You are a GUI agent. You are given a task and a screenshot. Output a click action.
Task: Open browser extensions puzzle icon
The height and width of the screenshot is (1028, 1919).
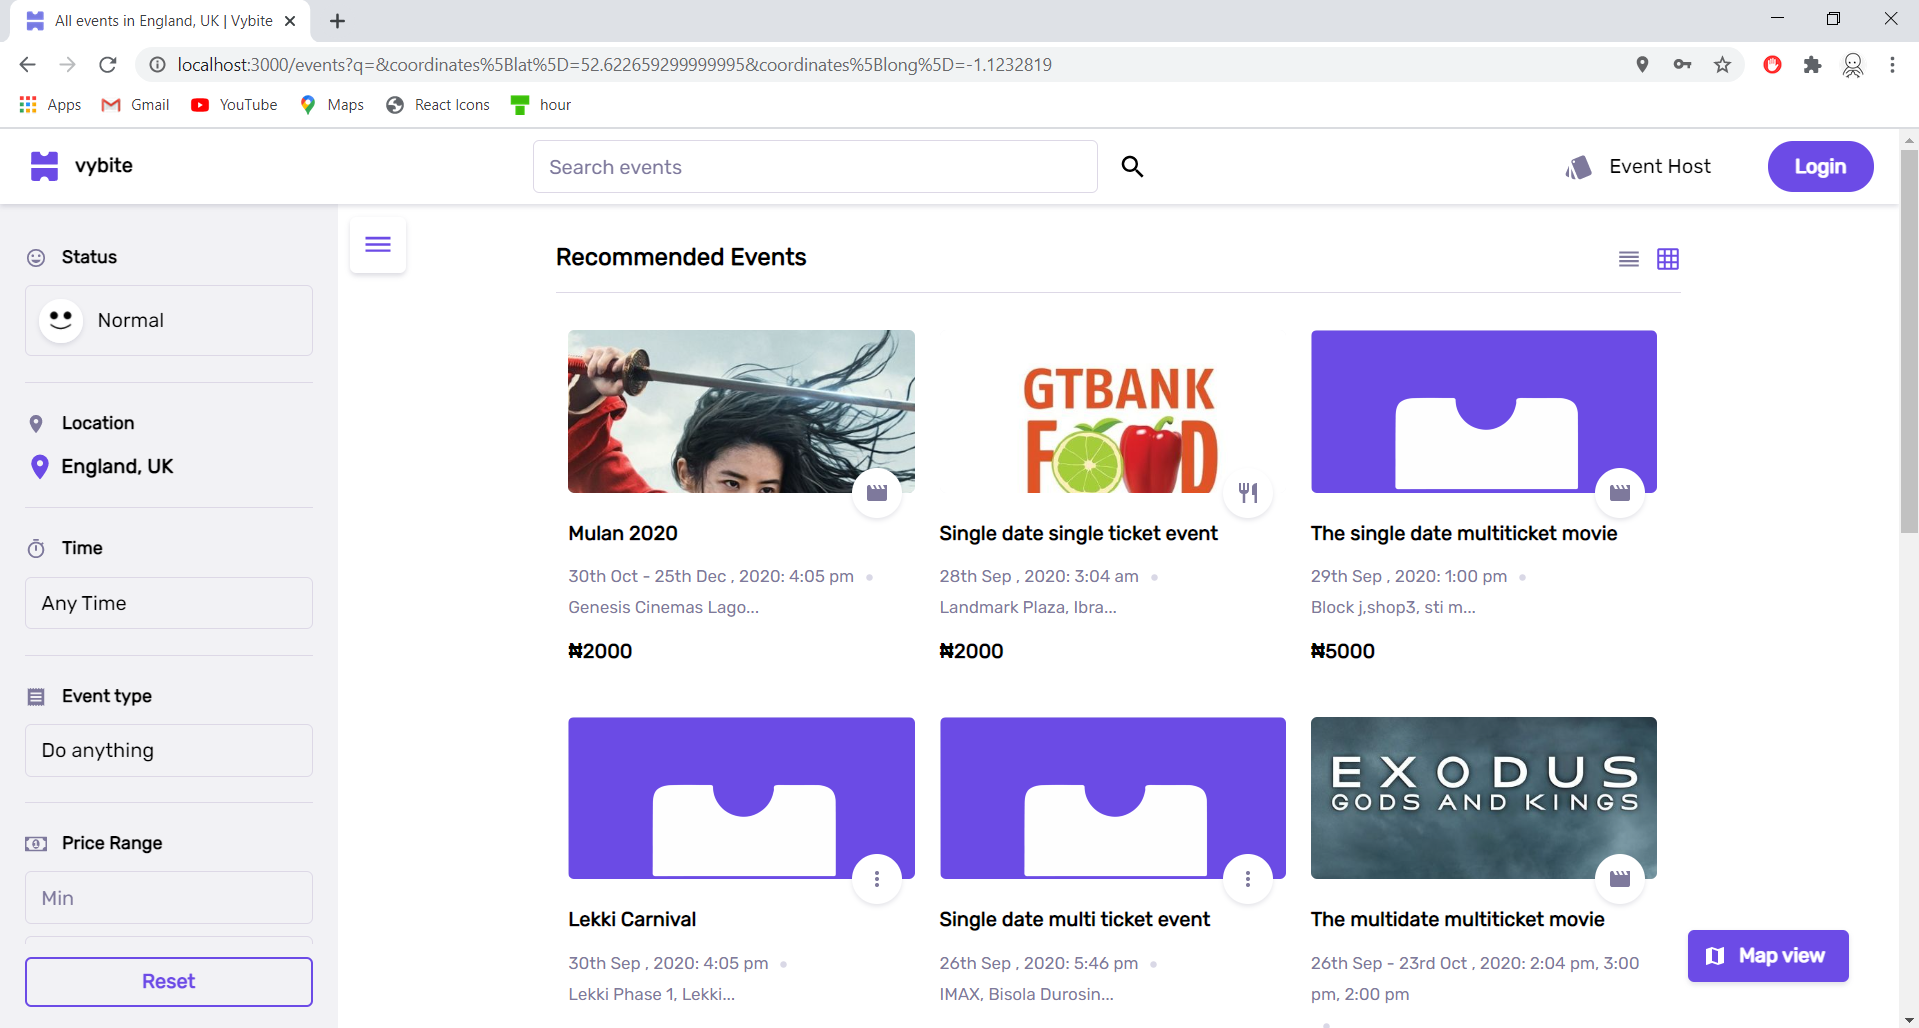[x=1812, y=65]
